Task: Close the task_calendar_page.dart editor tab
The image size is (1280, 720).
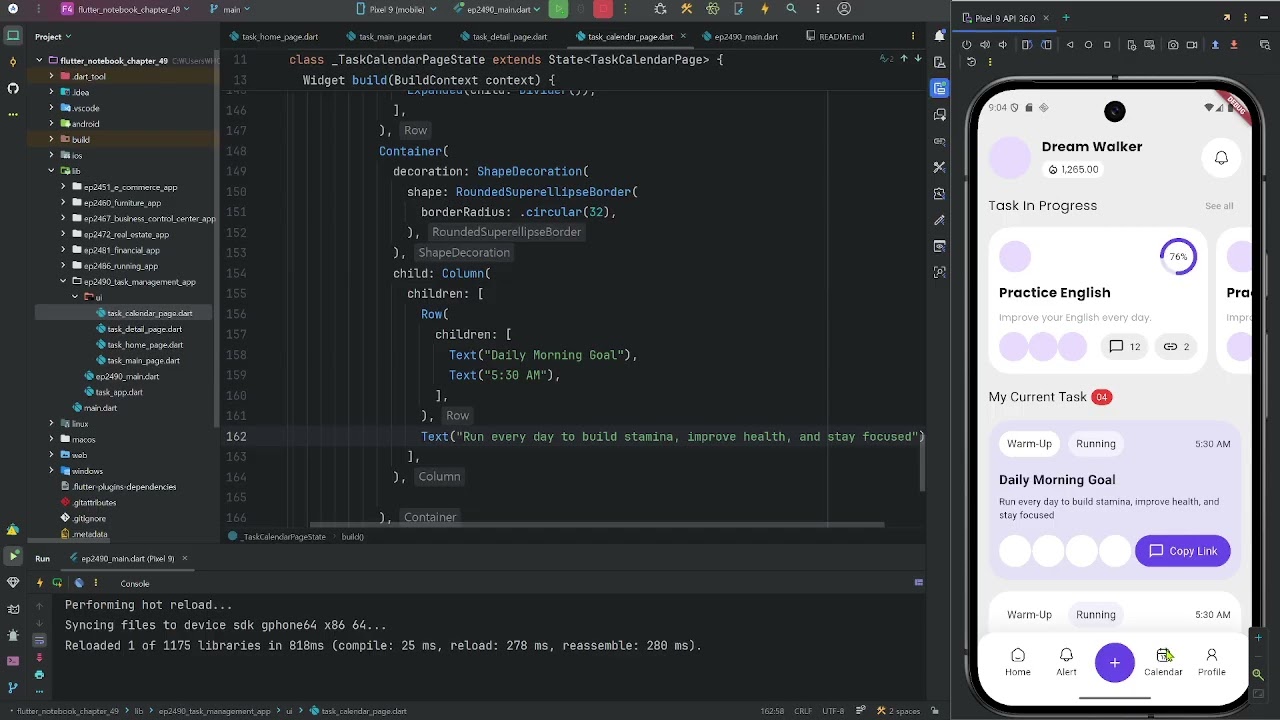Action: click(683, 37)
